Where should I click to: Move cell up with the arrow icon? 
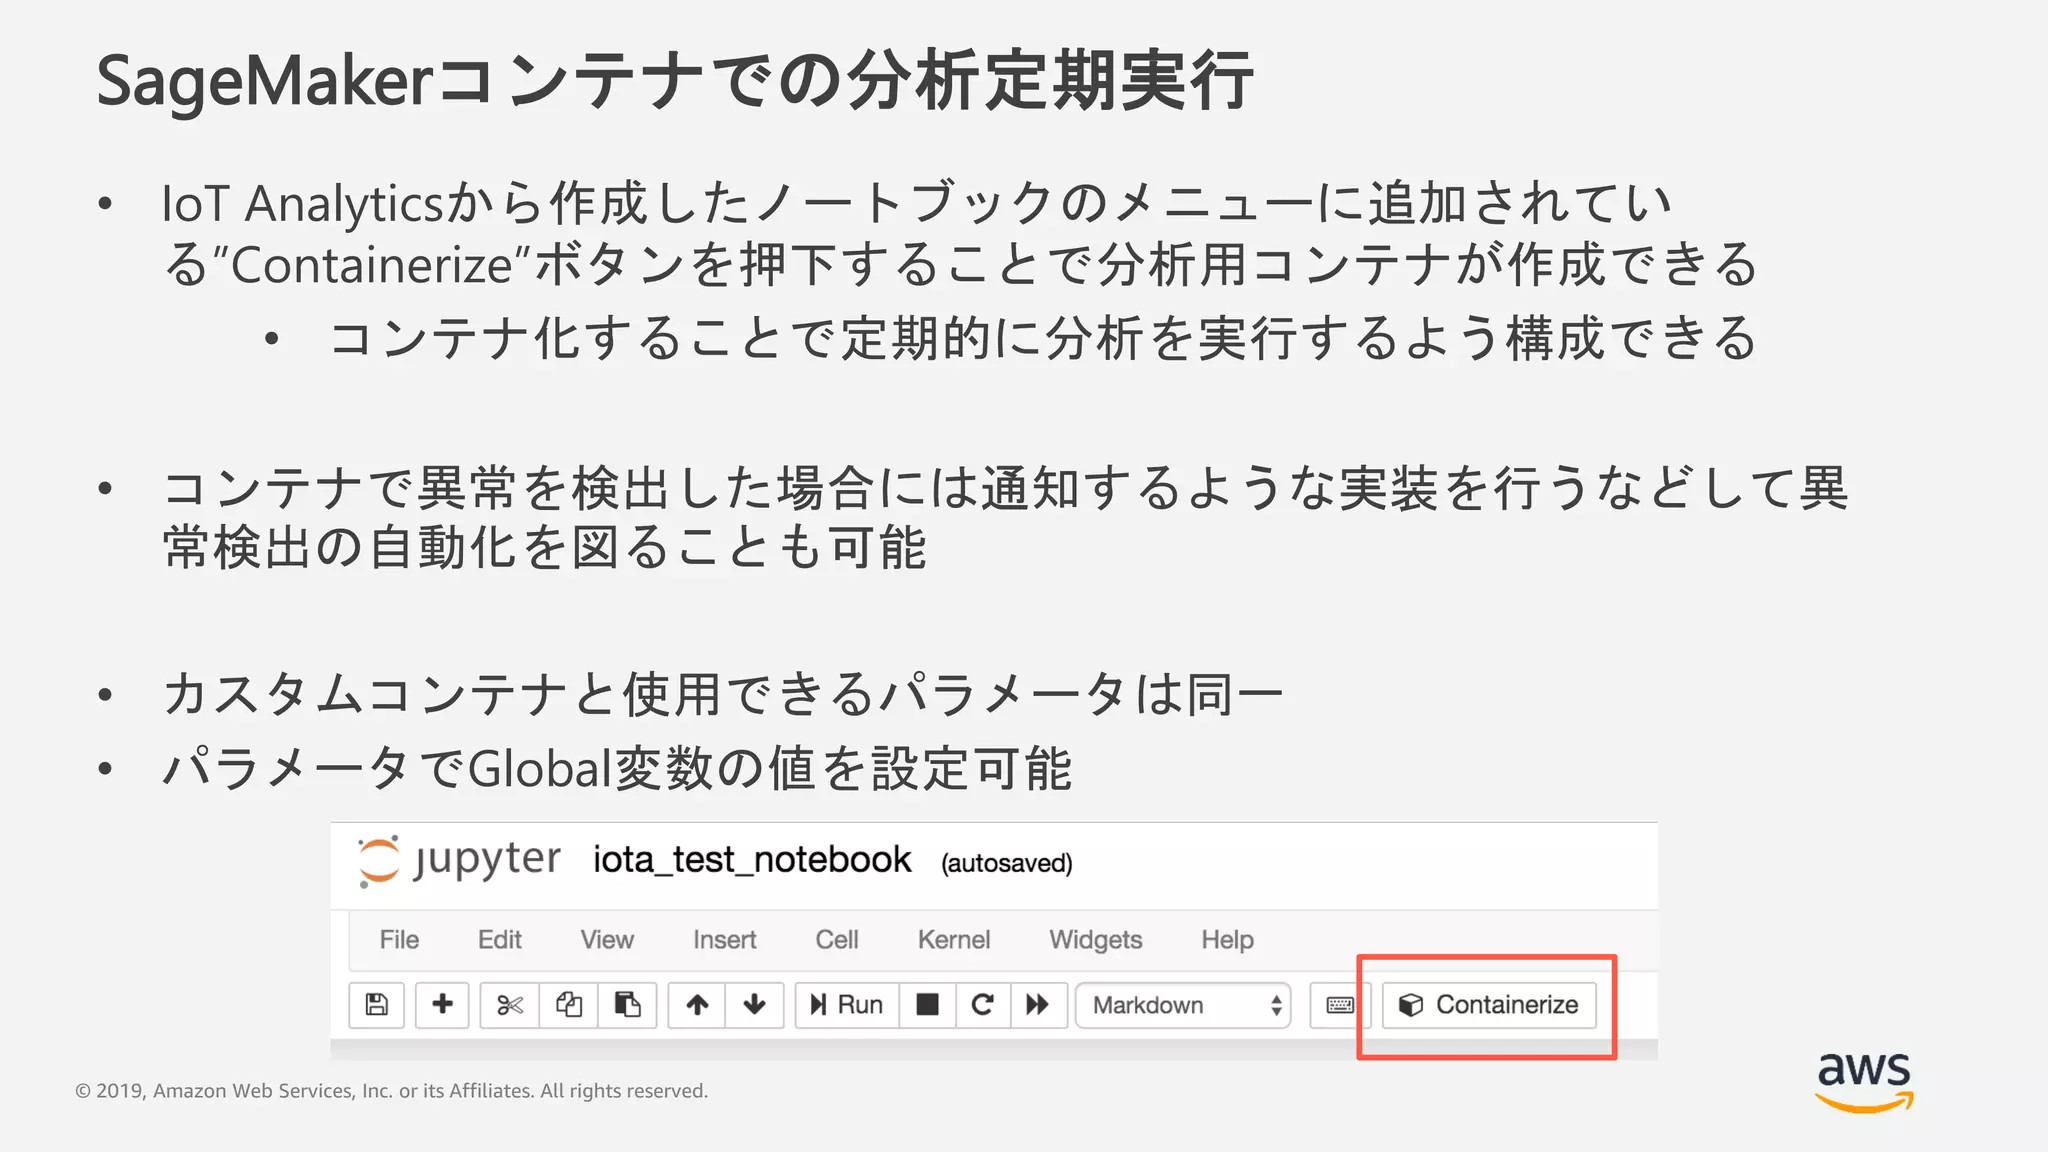697,1005
